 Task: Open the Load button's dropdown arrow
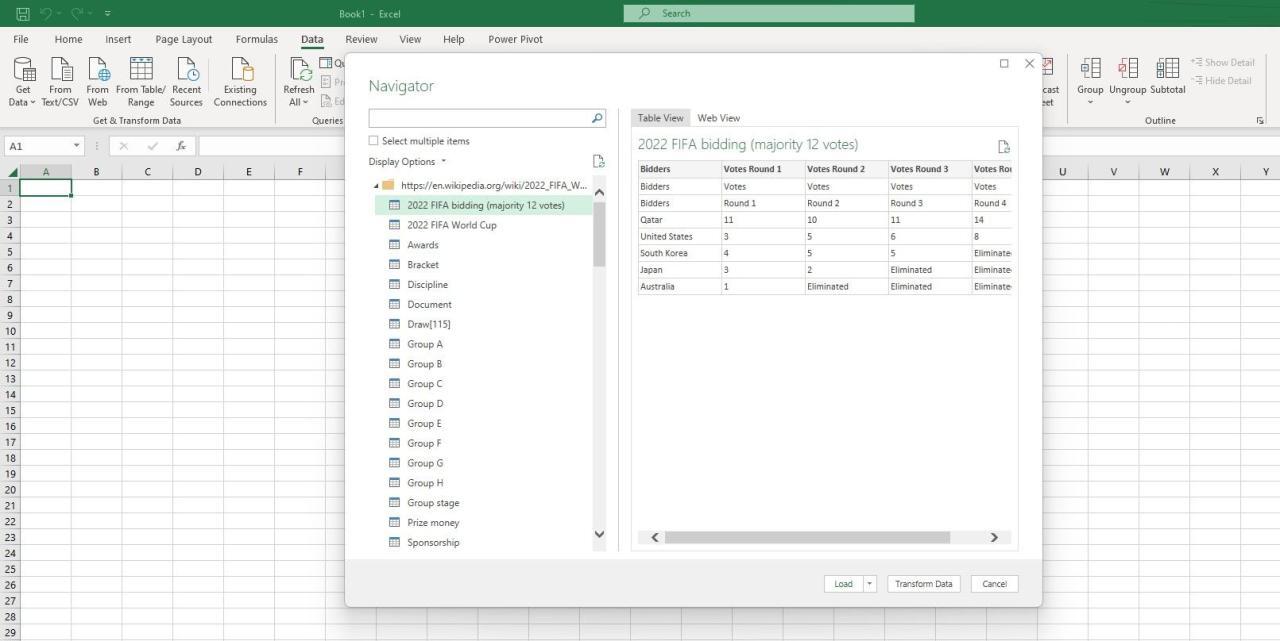point(868,583)
